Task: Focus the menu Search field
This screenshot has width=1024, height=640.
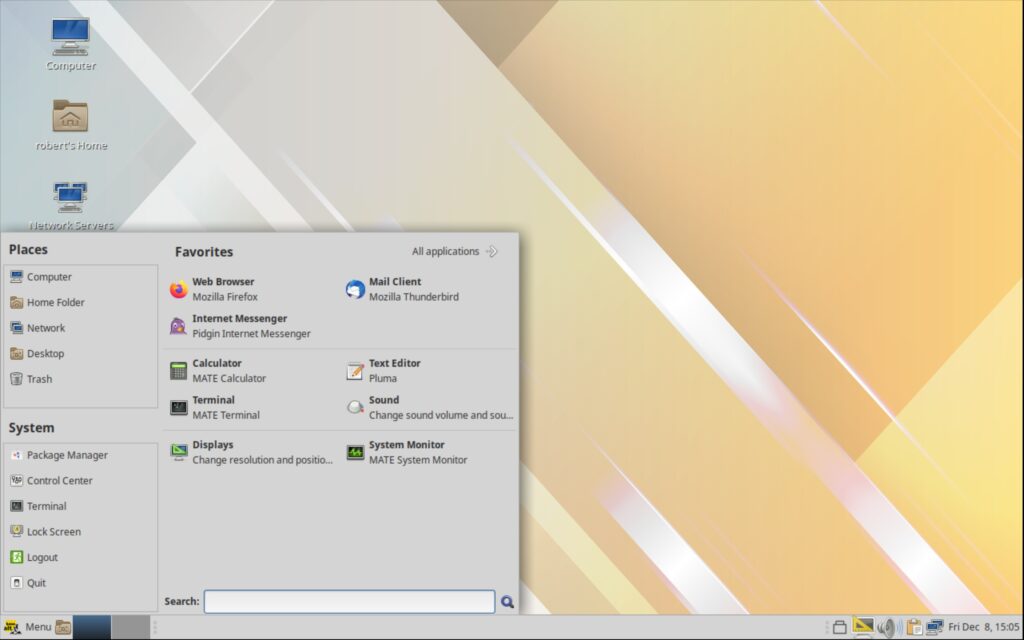Action: pos(349,601)
